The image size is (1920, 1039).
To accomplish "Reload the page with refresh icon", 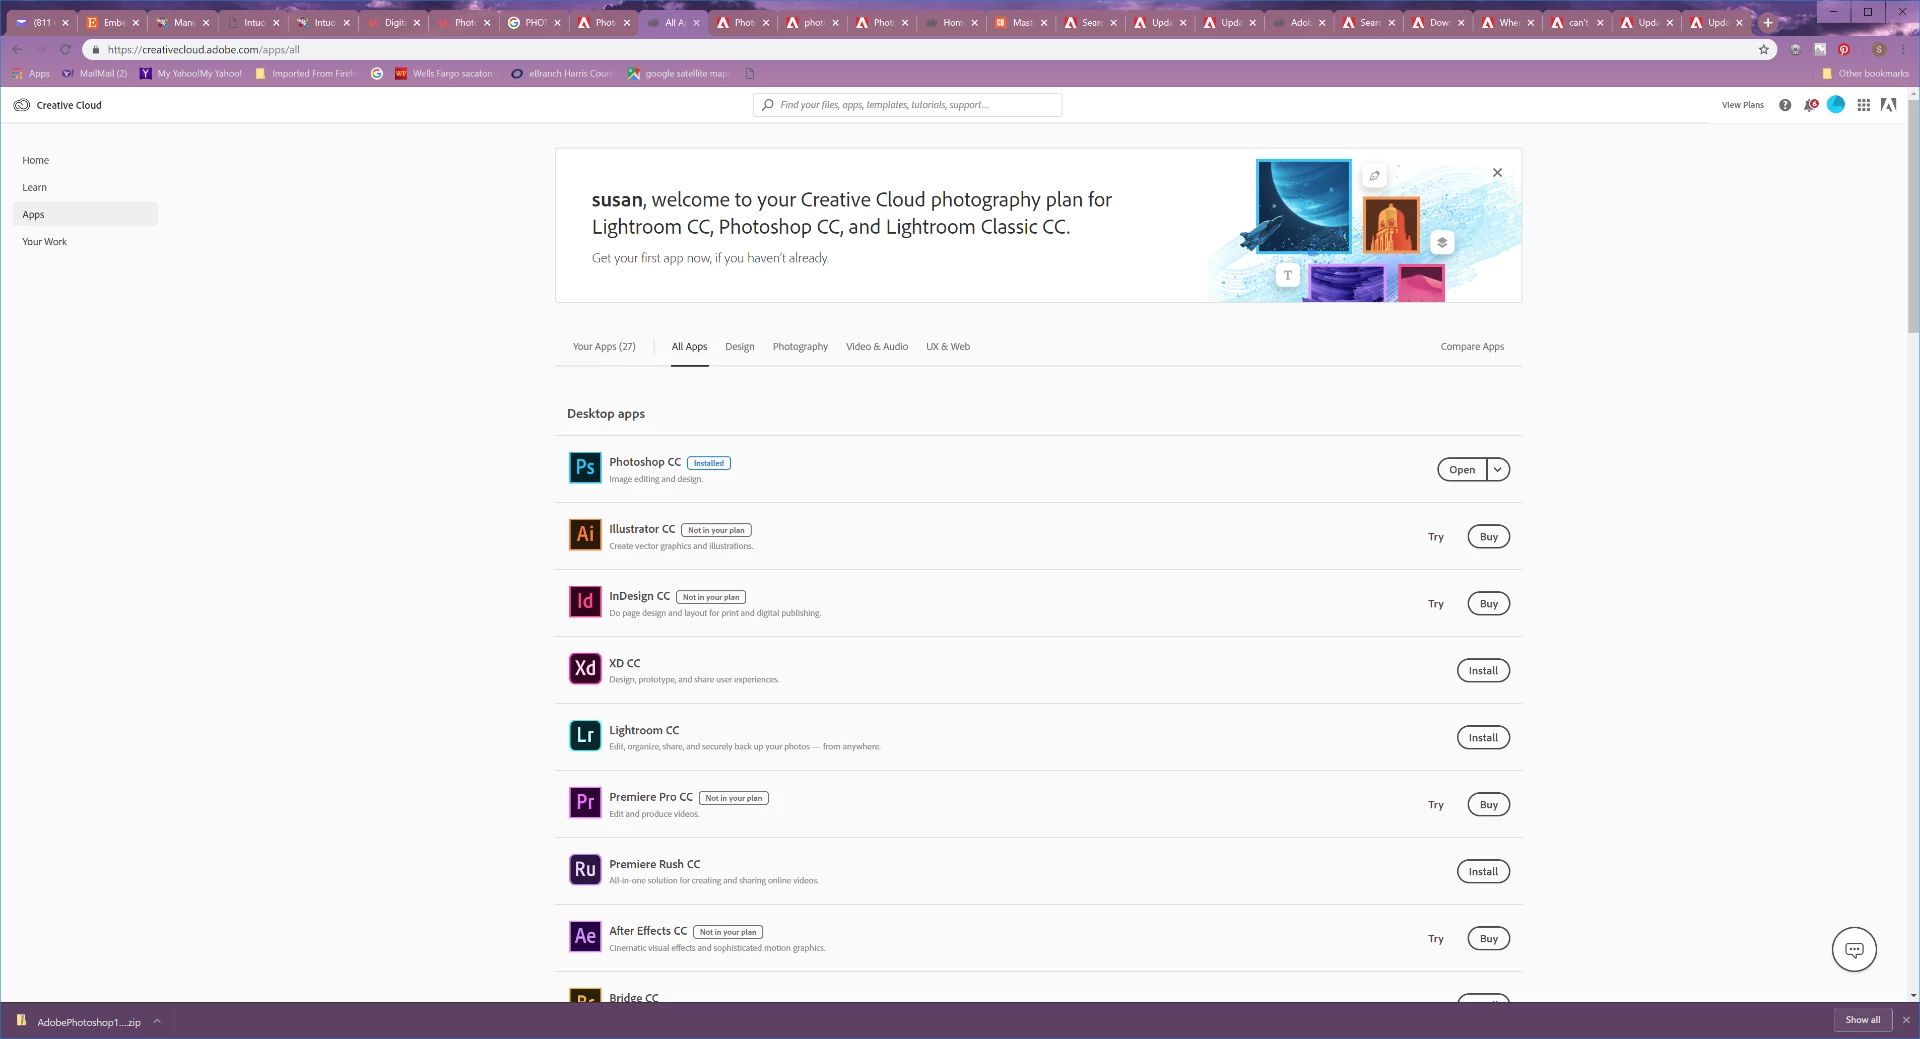I will (x=66, y=50).
